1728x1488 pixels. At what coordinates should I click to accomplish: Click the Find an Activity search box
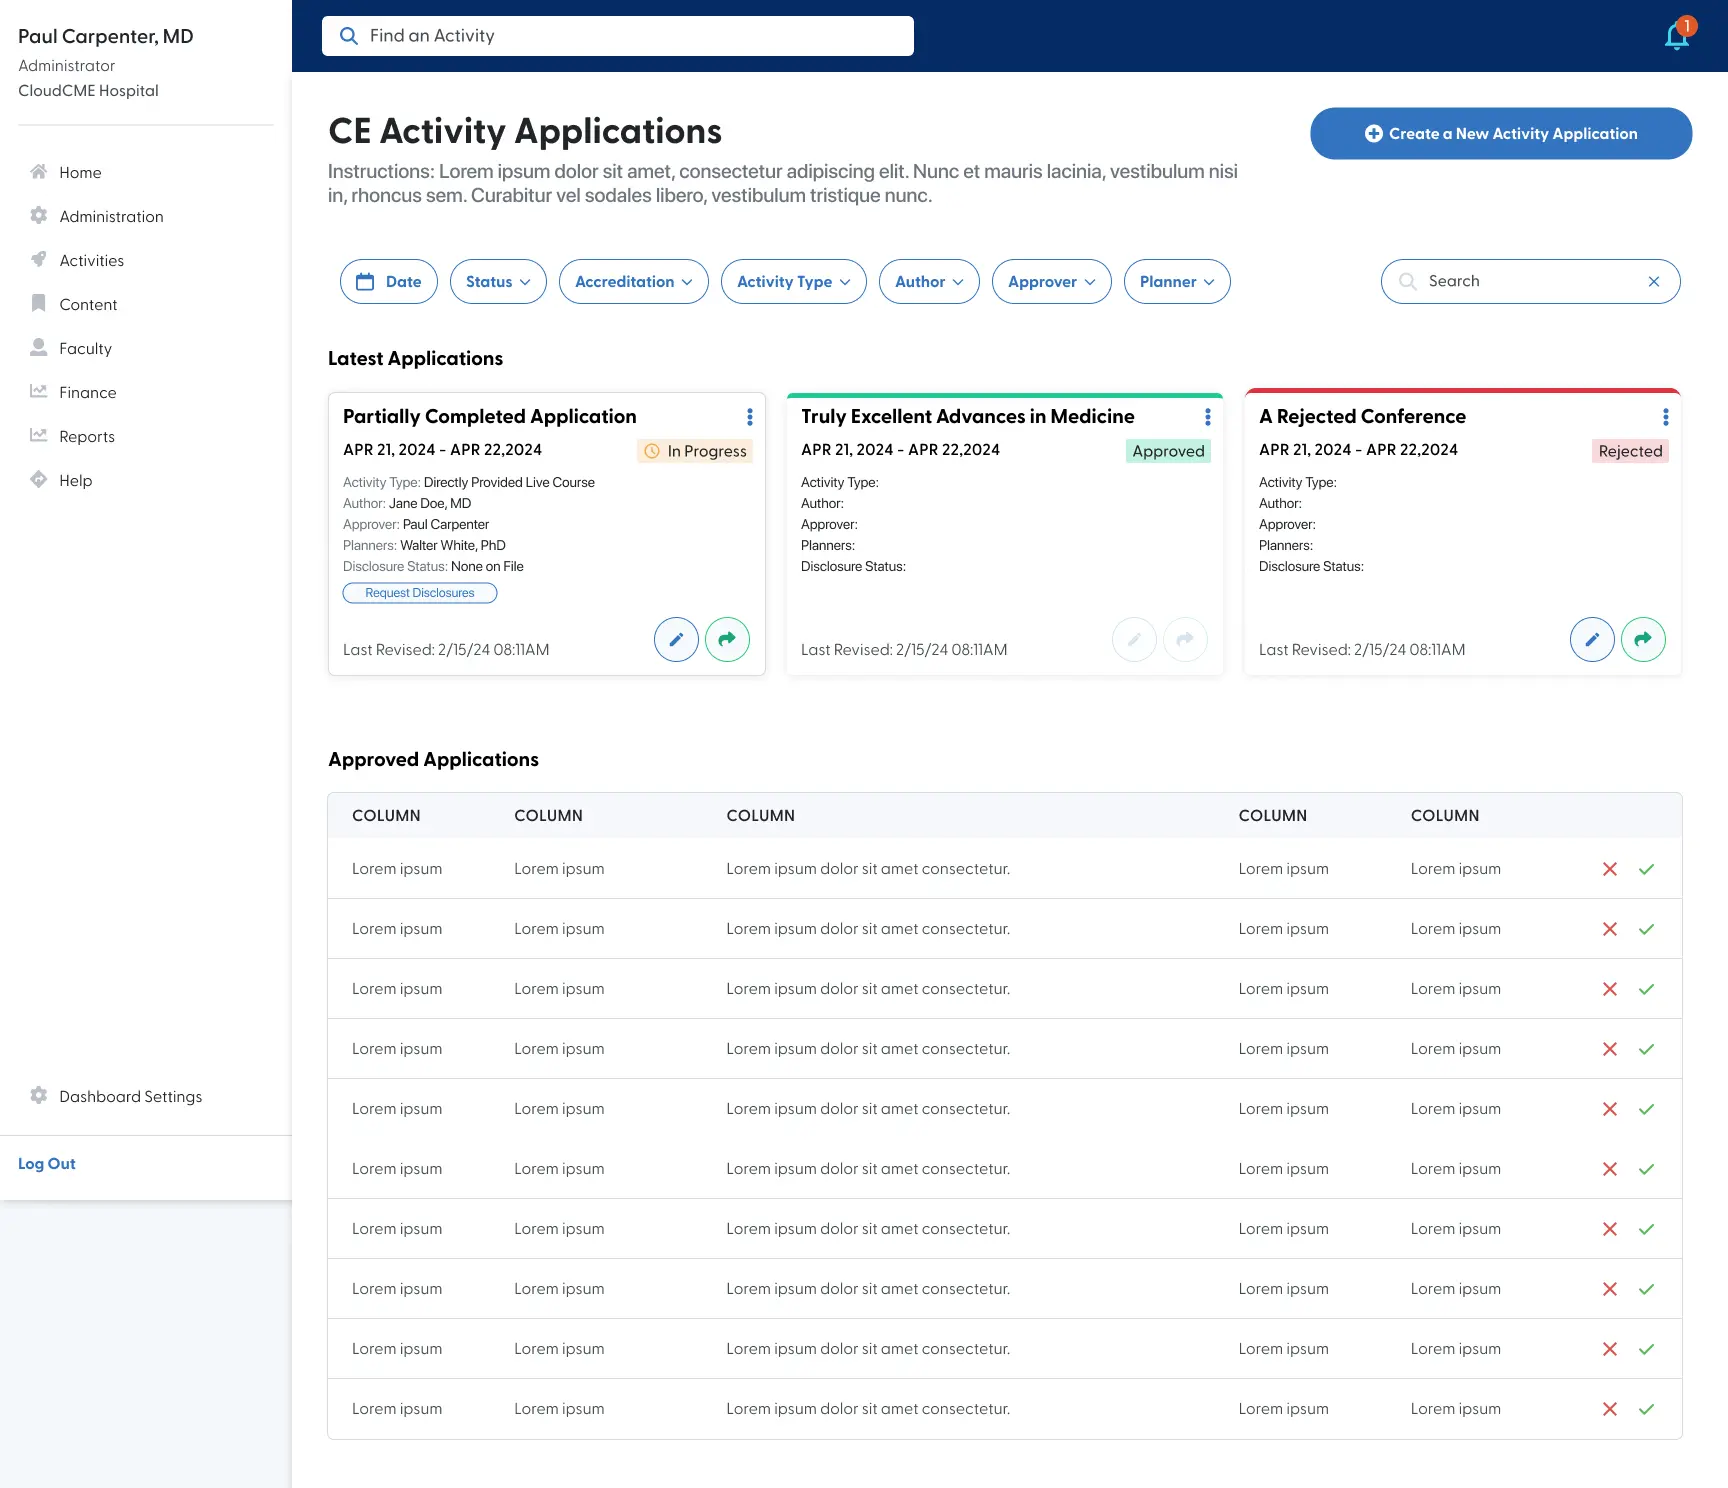coord(617,36)
